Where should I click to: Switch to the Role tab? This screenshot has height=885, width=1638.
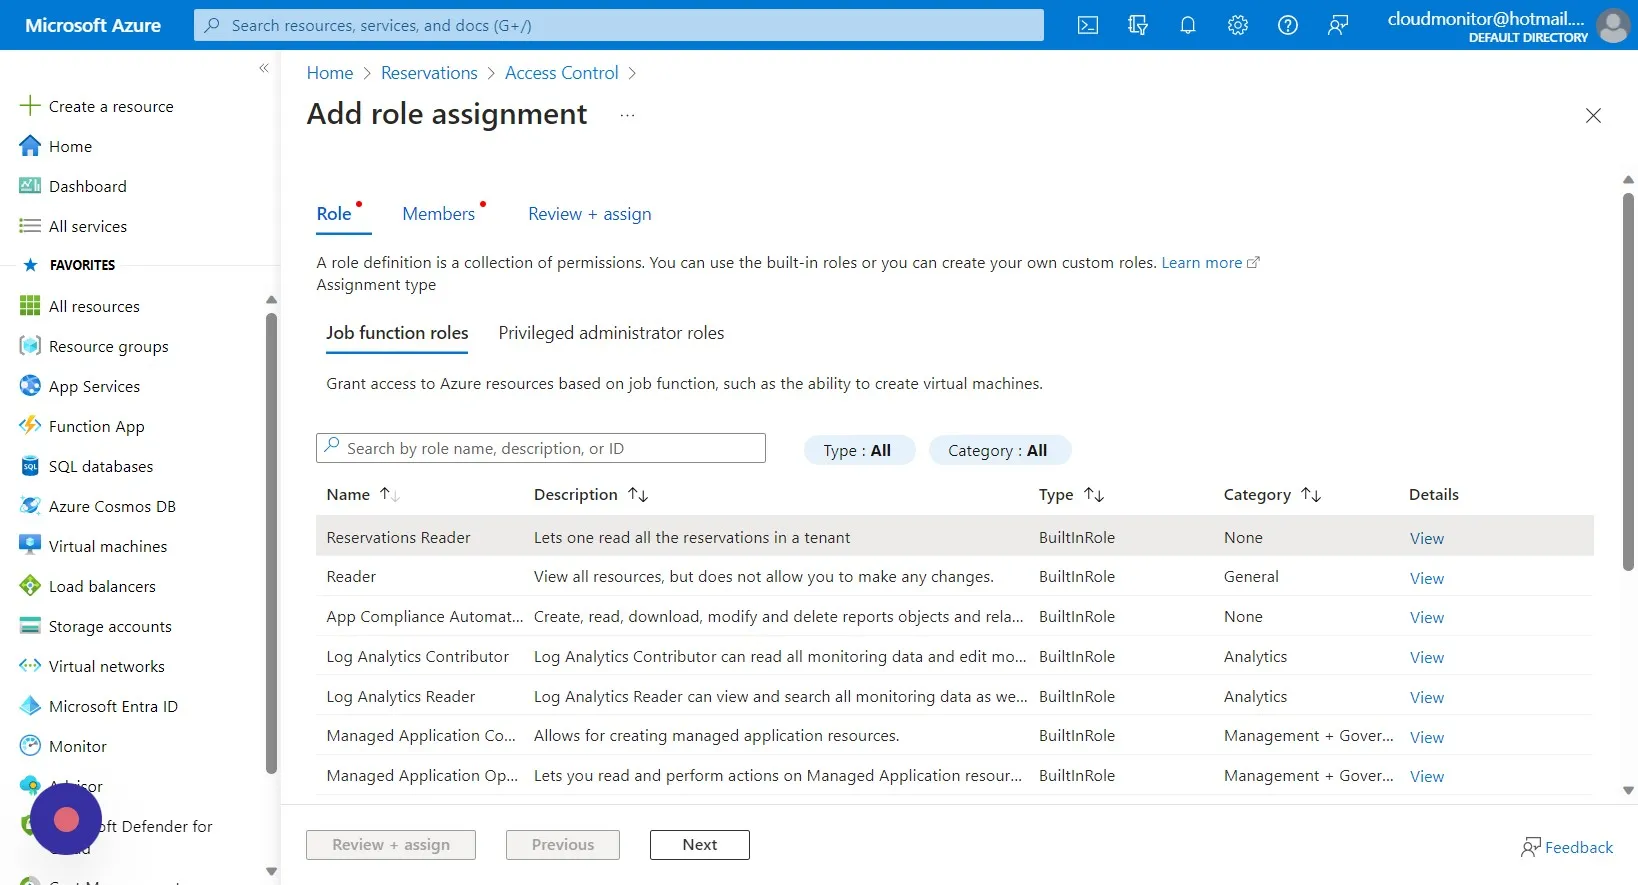335,214
